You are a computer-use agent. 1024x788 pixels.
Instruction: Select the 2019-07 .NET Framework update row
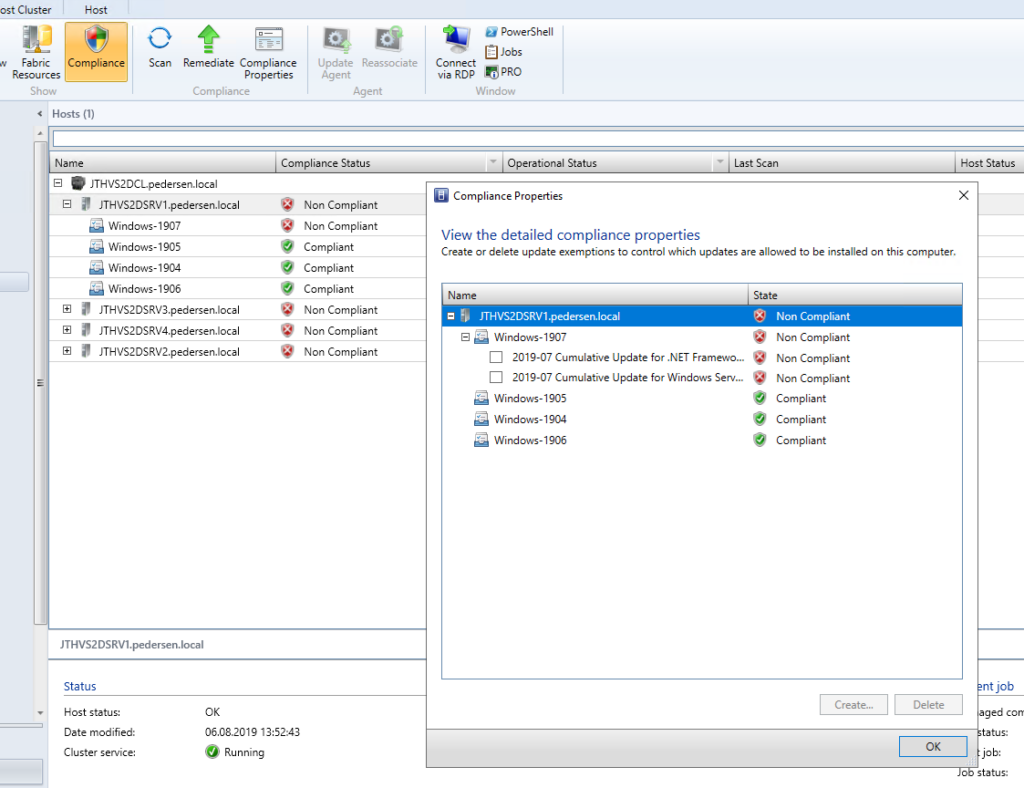point(702,357)
